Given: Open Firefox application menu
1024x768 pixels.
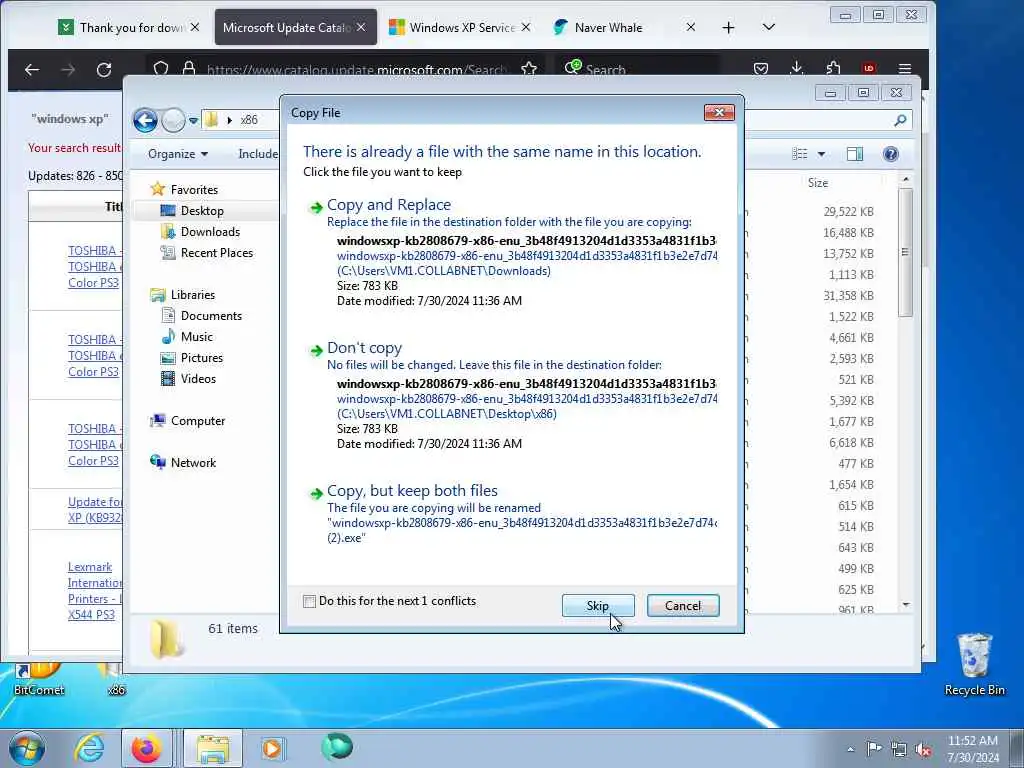Looking at the screenshot, I should point(904,69).
